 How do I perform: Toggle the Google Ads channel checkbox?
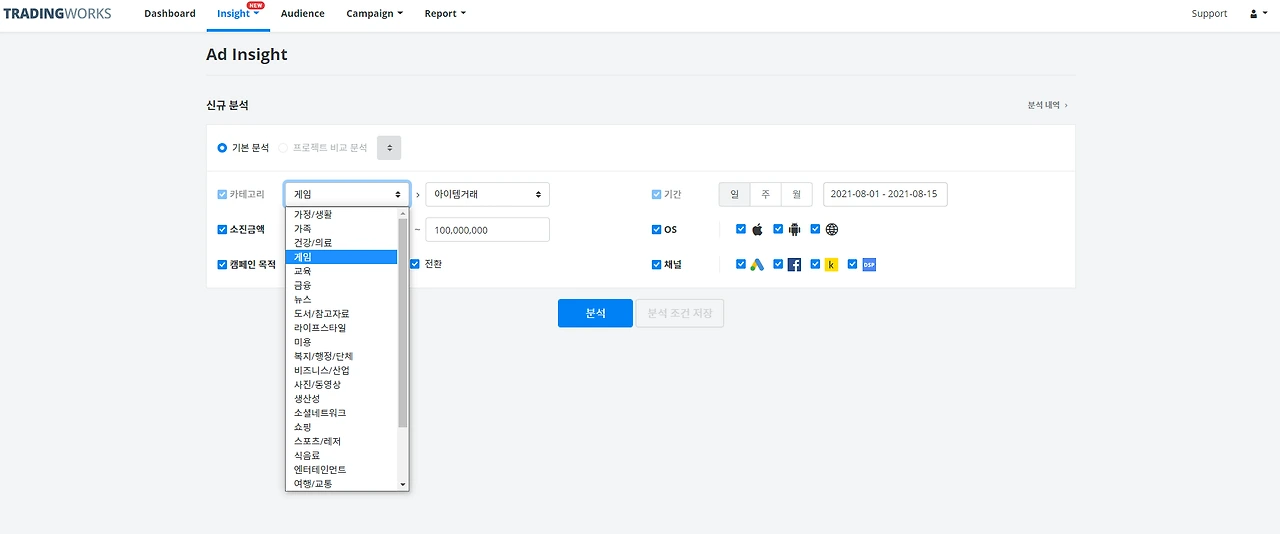pyautogui.click(x=741, y=264)
